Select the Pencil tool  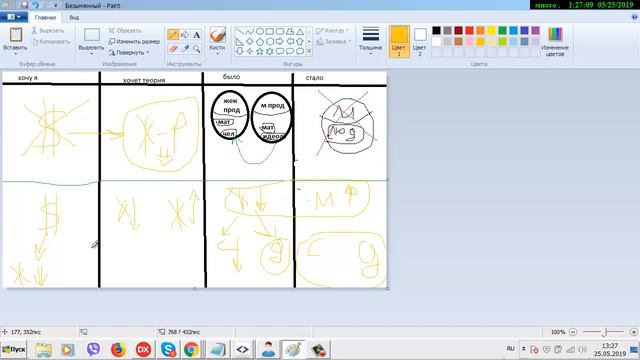[173, 35]
